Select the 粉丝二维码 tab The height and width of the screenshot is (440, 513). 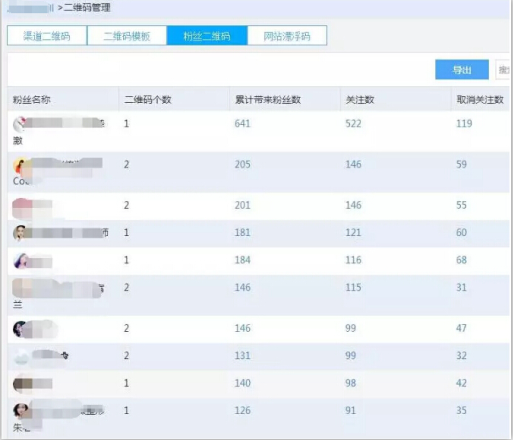click(x=207, y=36)
